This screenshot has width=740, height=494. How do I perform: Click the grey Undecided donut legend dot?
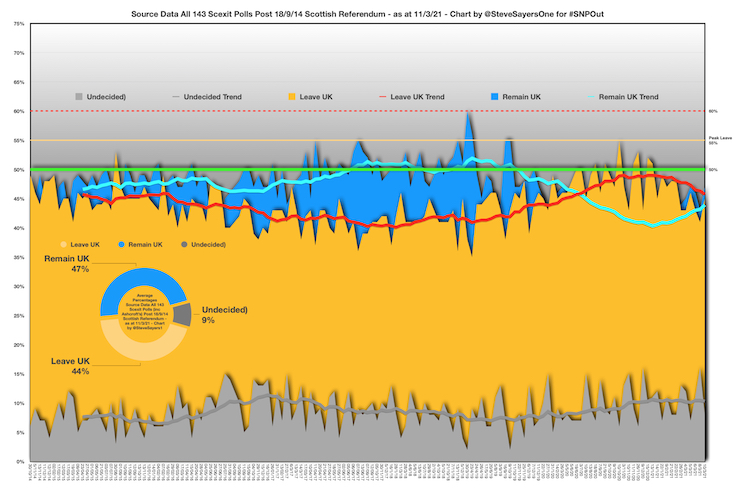(185, 244)
